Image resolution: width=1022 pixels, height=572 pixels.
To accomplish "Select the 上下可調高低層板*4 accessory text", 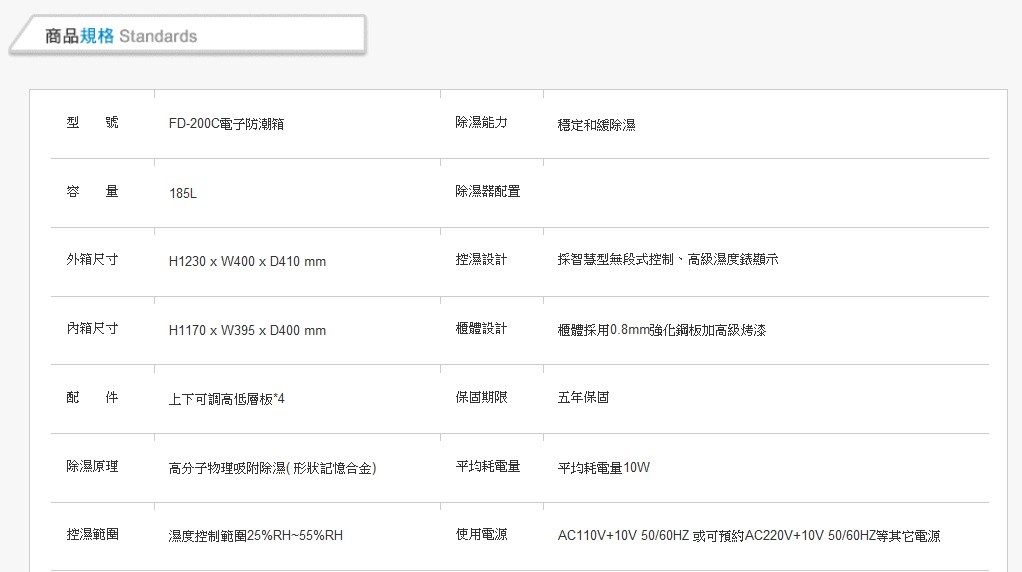I will [x=226, y=398].
